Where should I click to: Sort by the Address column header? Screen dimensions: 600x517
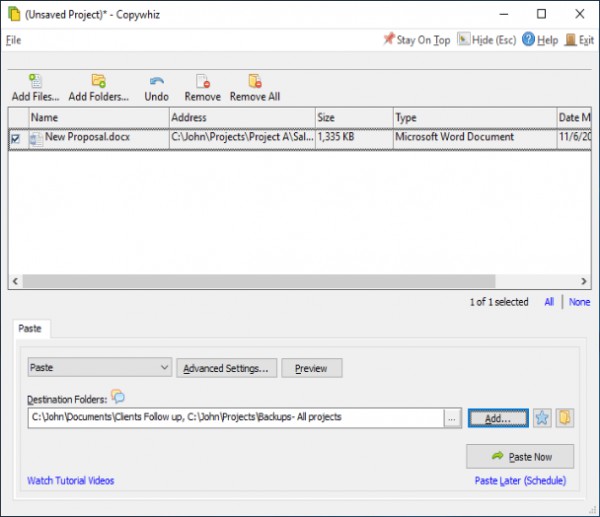[242, 117]
